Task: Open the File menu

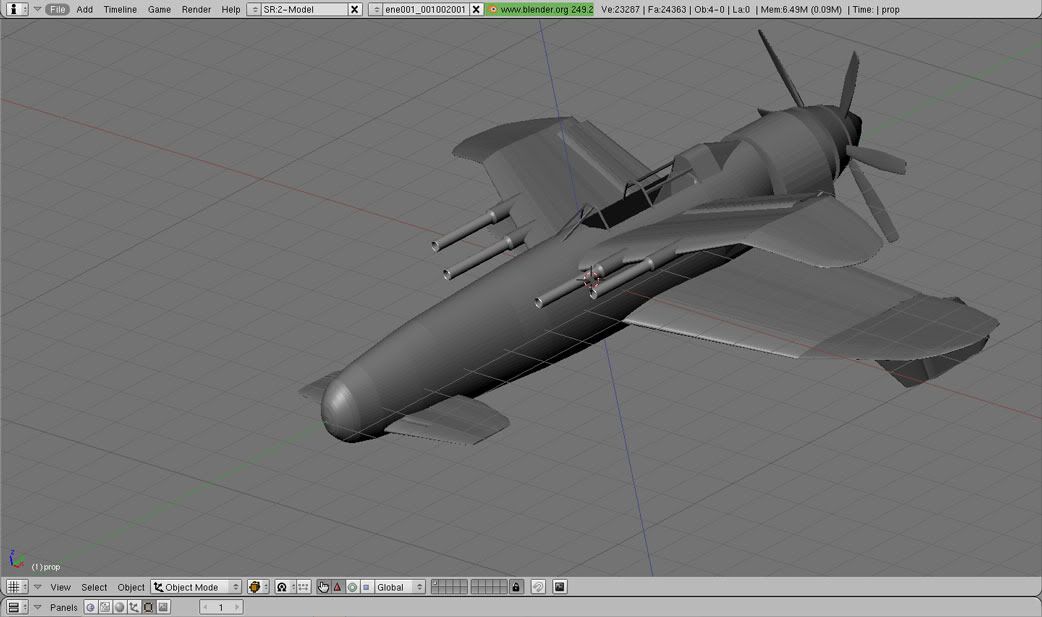Action: point(58,9)
